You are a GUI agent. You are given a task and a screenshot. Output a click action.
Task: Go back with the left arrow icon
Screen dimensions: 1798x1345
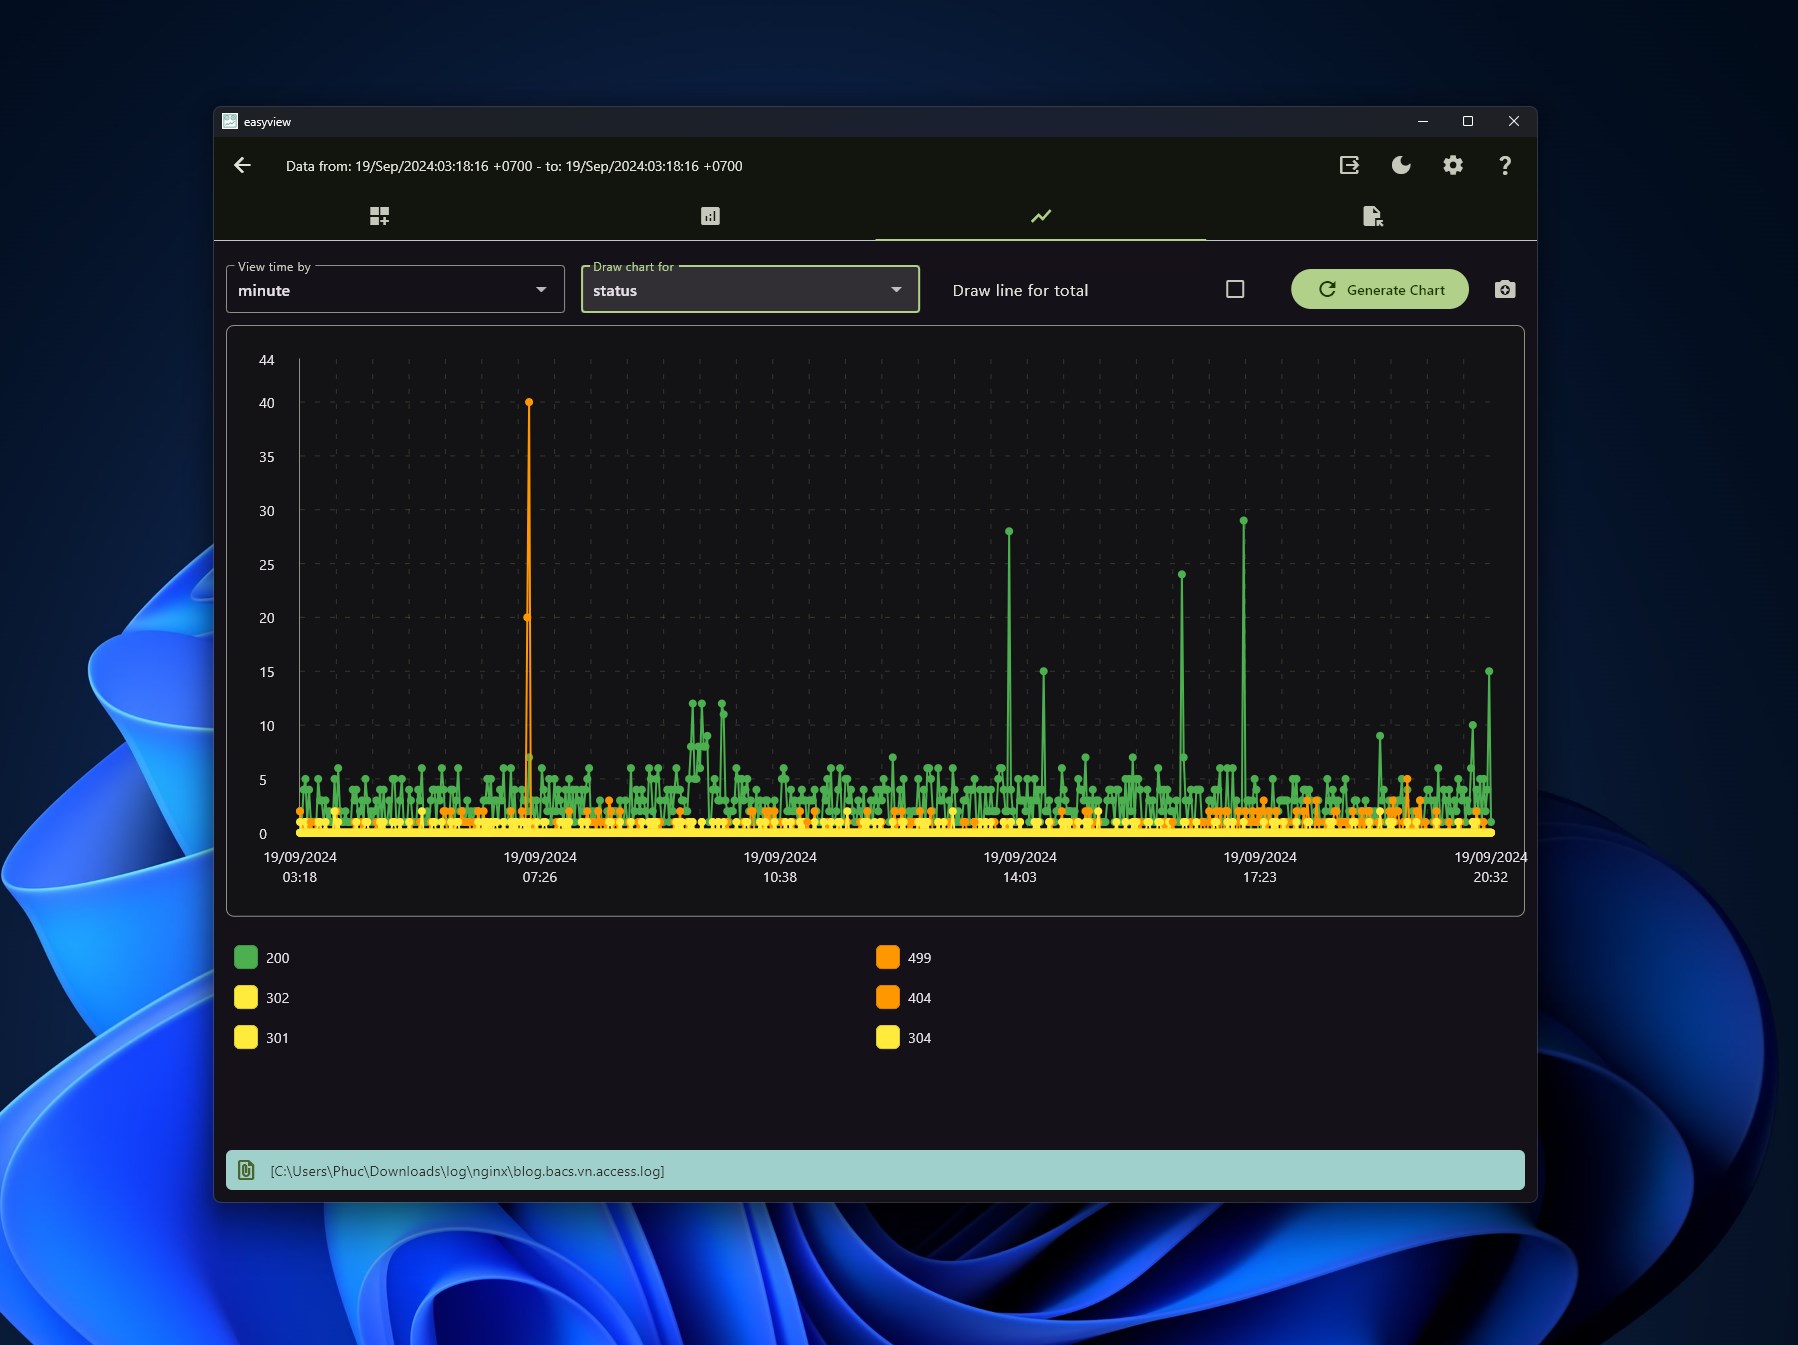tap(242, 165)
